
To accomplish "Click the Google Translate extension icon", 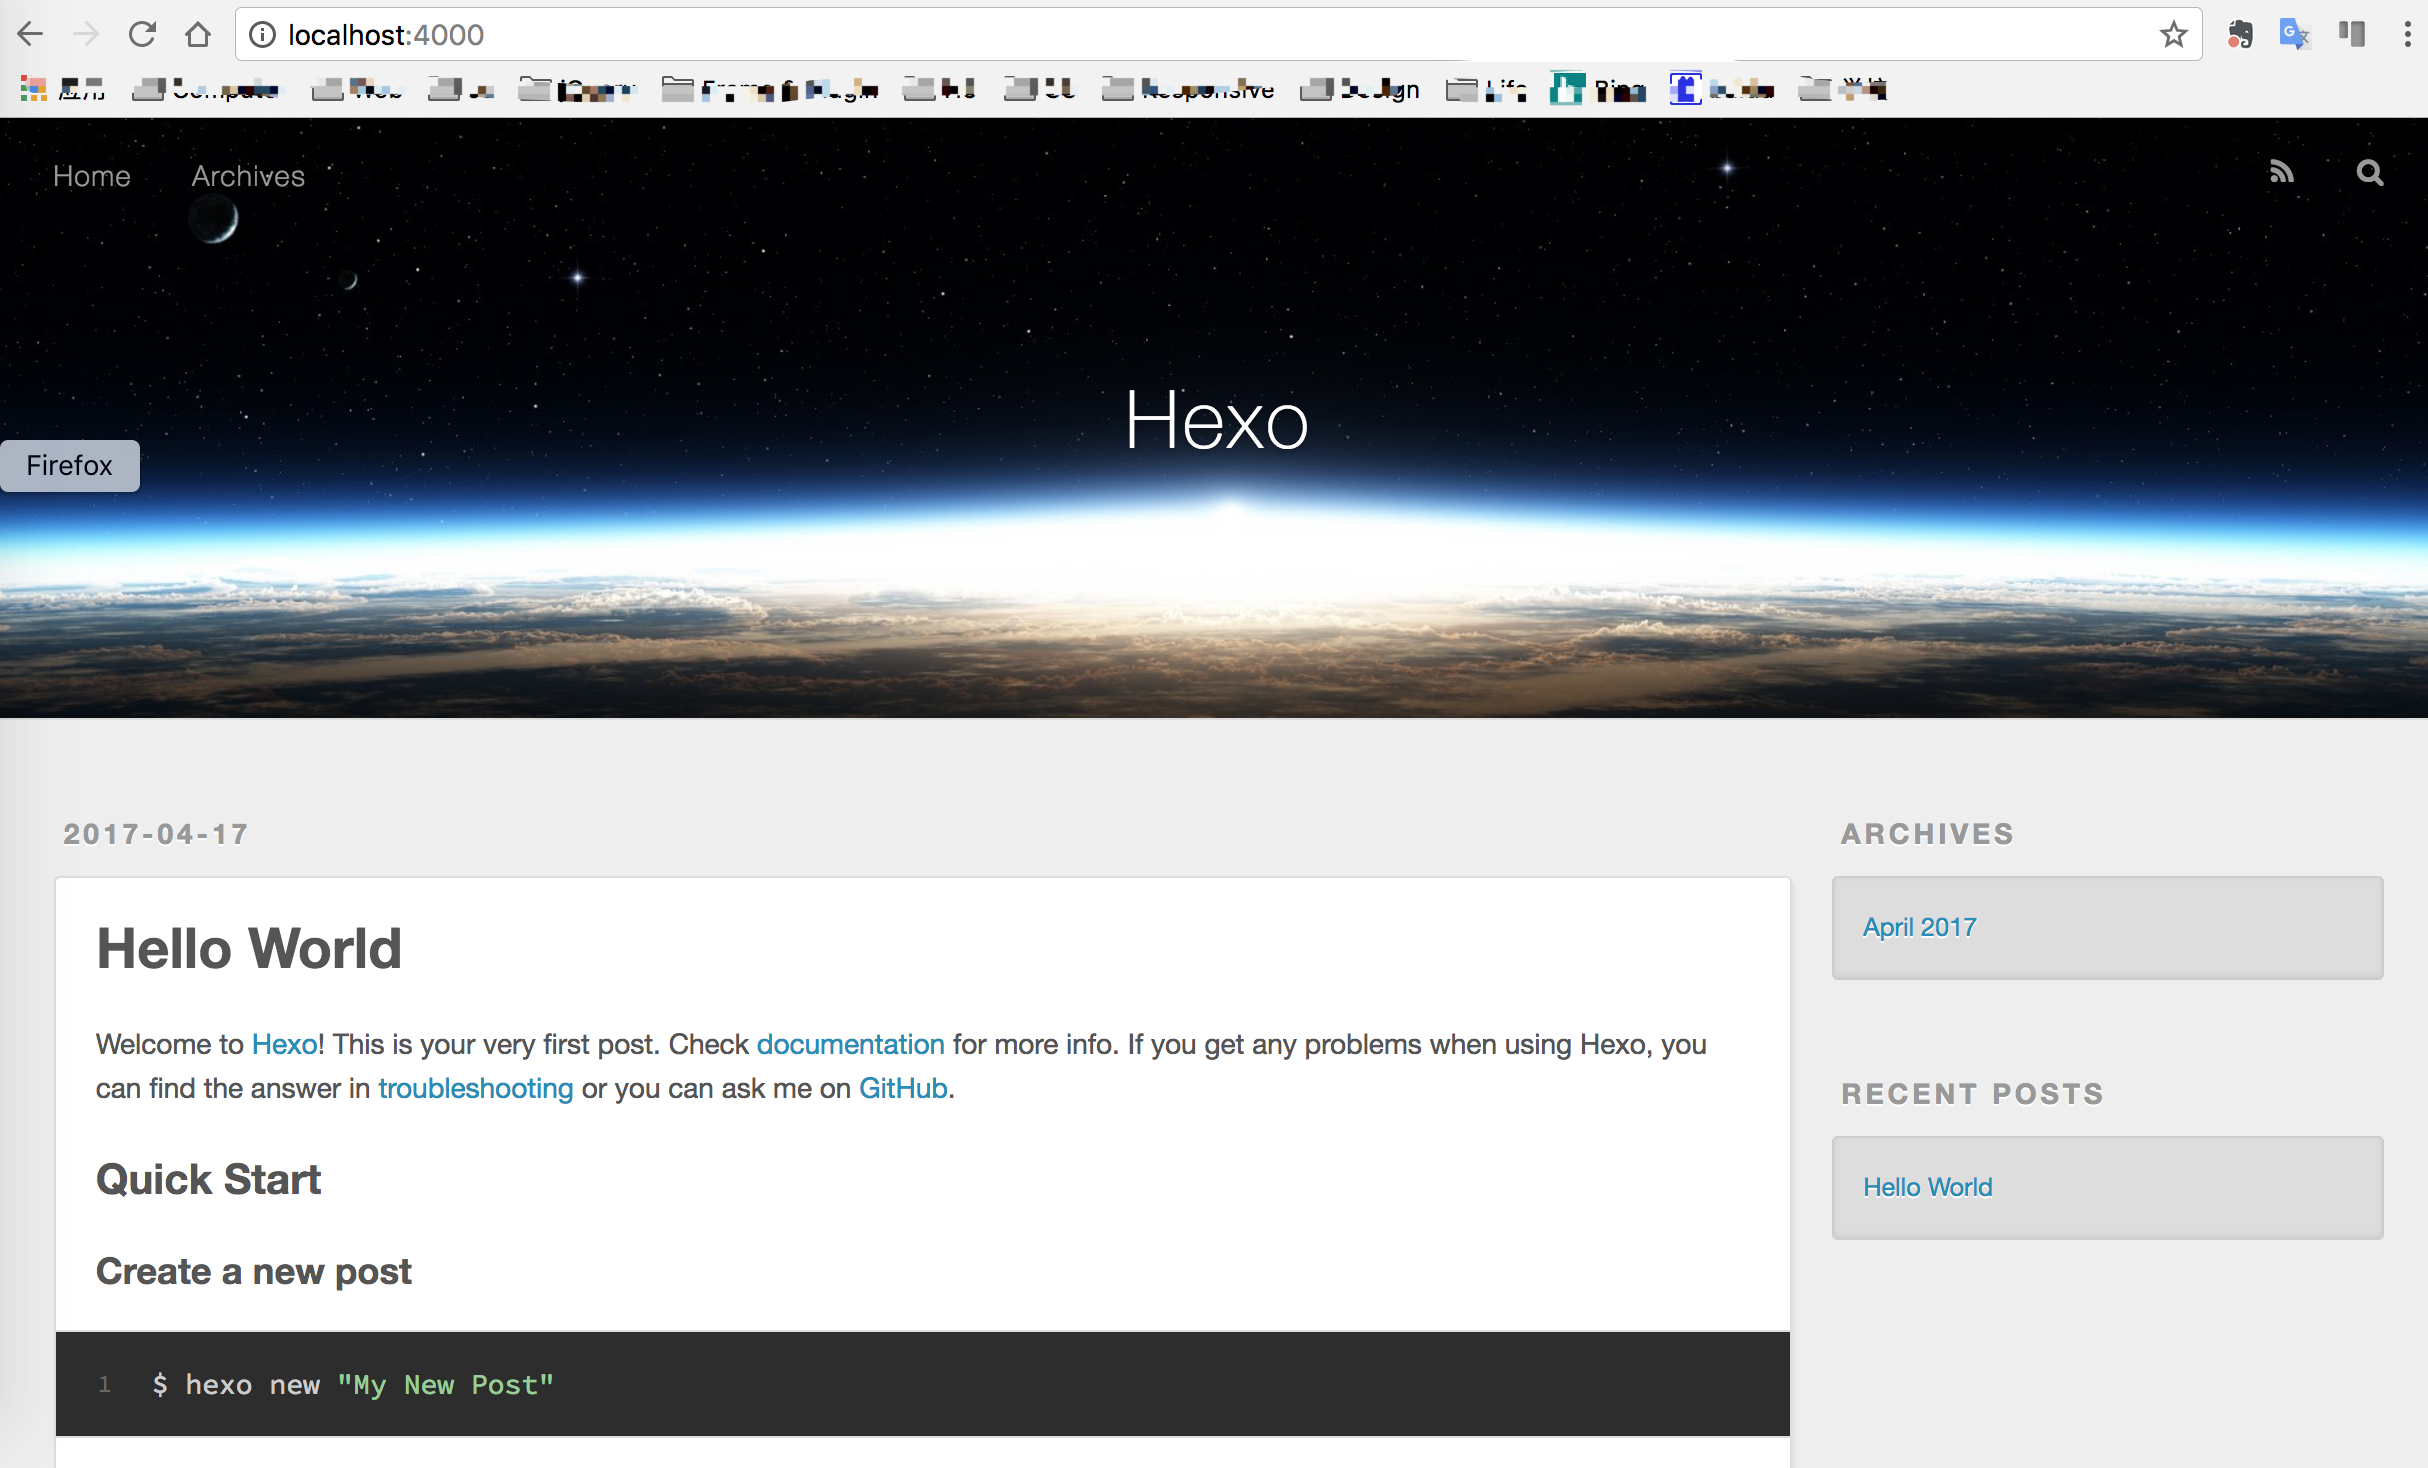I will coord(2294,34).
